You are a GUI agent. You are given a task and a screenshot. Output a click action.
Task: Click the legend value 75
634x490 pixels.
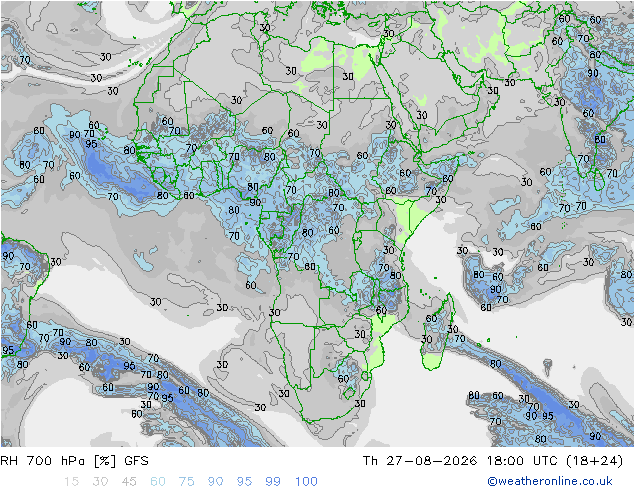pos(186,482)
